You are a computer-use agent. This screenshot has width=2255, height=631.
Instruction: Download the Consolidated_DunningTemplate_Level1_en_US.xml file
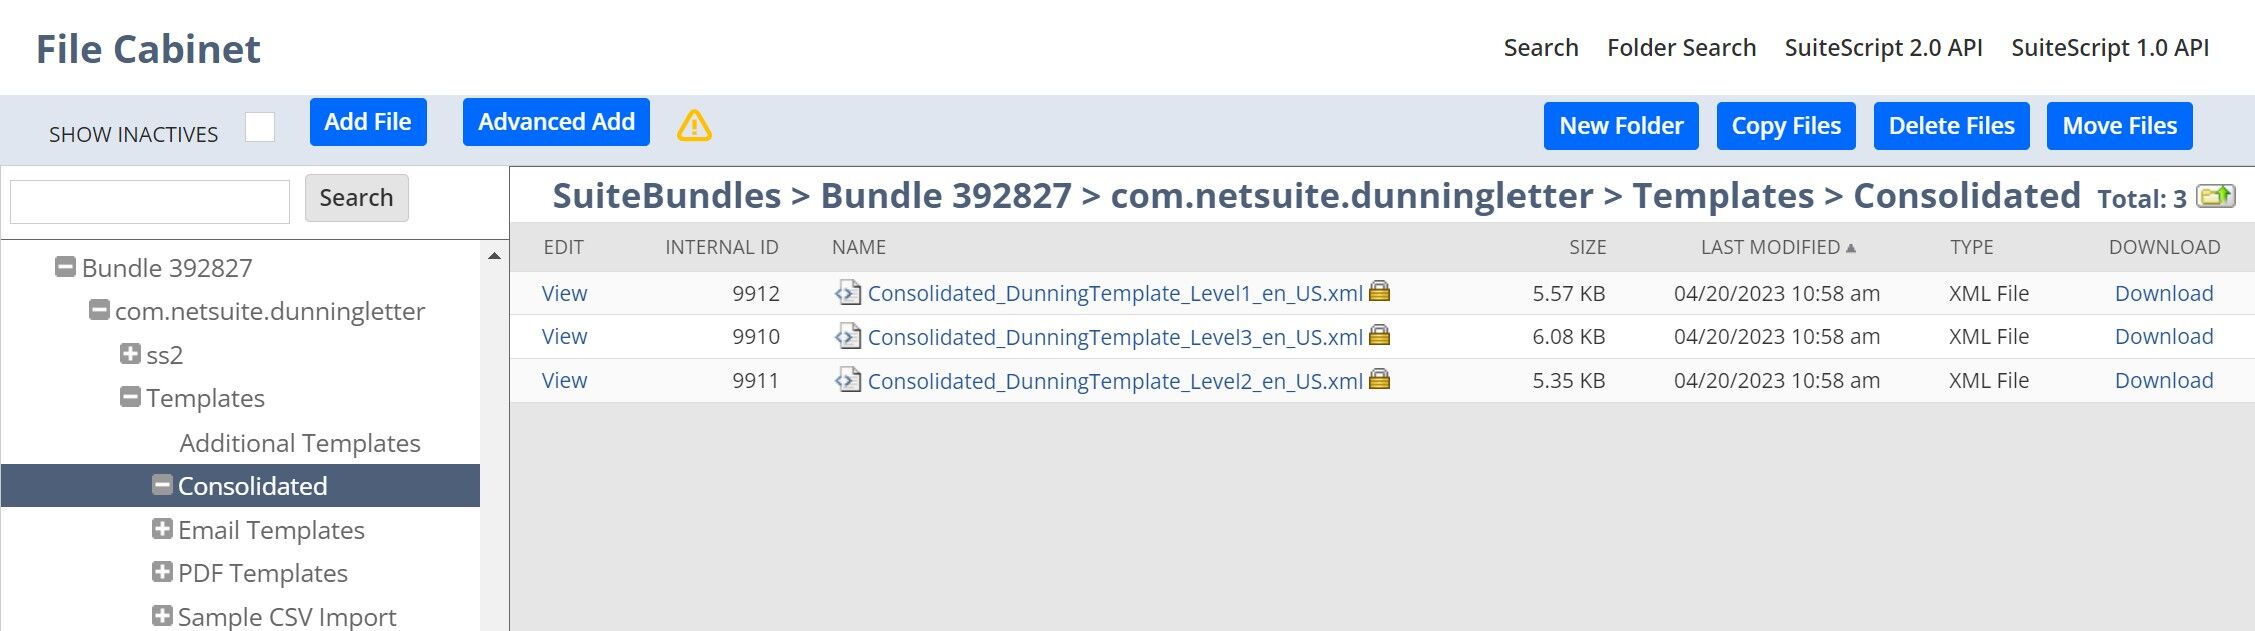(x=2163, y=293)
